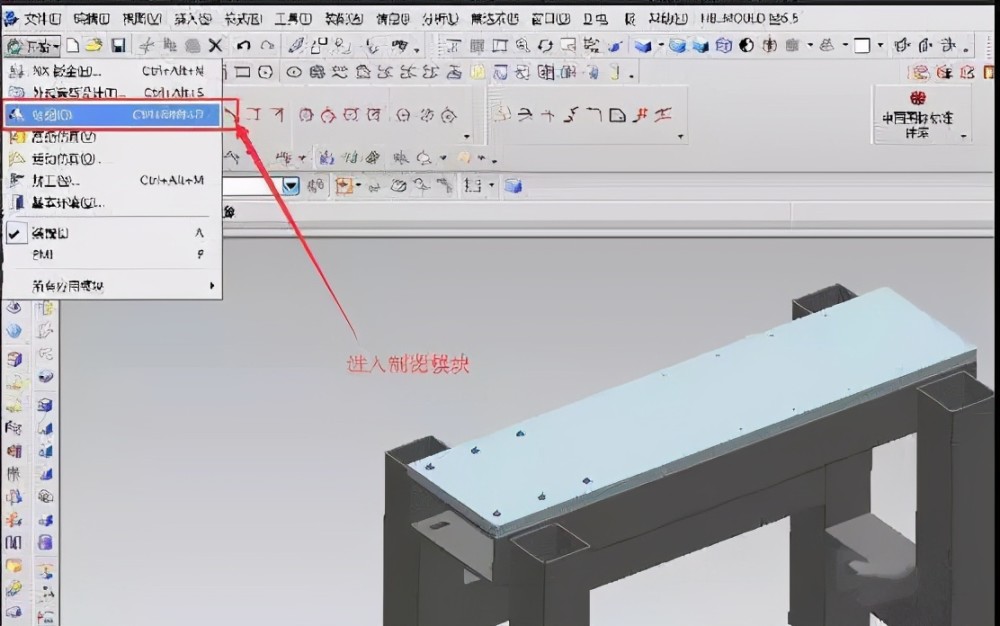Screen dimensions: 1000x626
Task: Expand arrow on 中国国标标准件库 button
Action: pyautogui.click(x=964, y=136)
